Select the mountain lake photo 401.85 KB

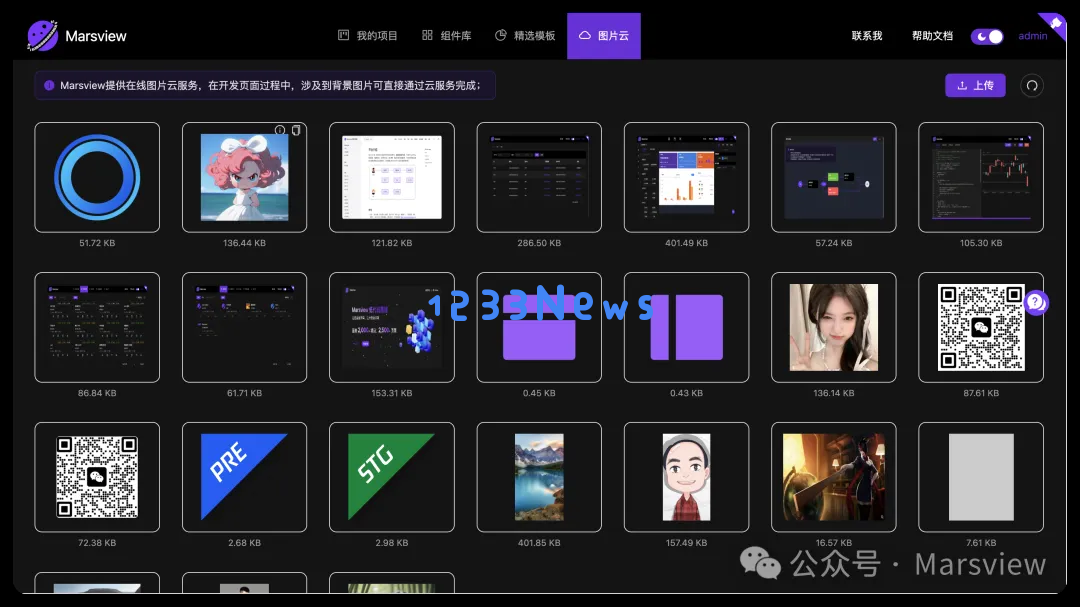tap(539, 477)
